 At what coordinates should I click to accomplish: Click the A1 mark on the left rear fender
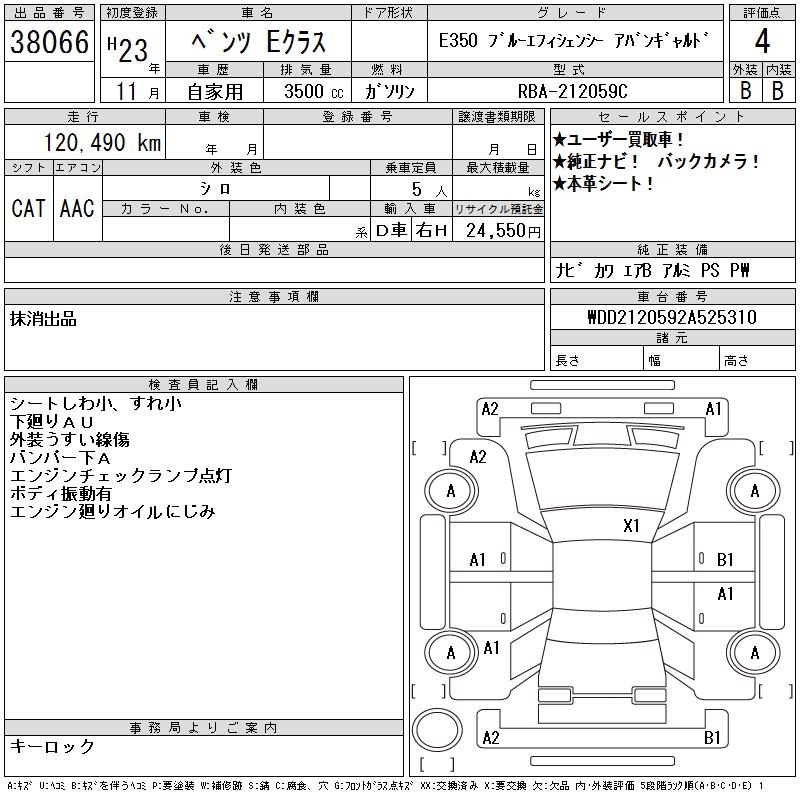[491, 648]
